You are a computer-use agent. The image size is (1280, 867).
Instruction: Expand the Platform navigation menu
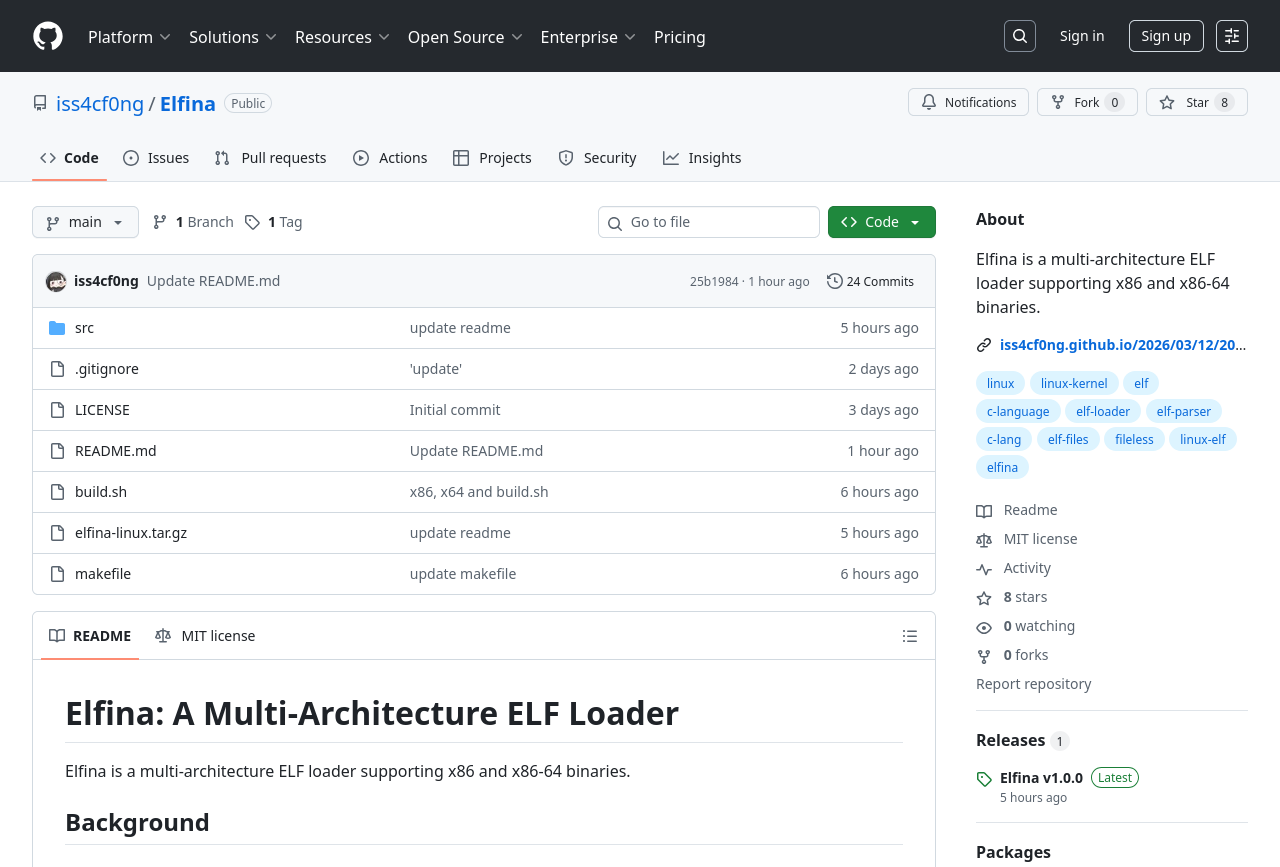click(129, 37)
